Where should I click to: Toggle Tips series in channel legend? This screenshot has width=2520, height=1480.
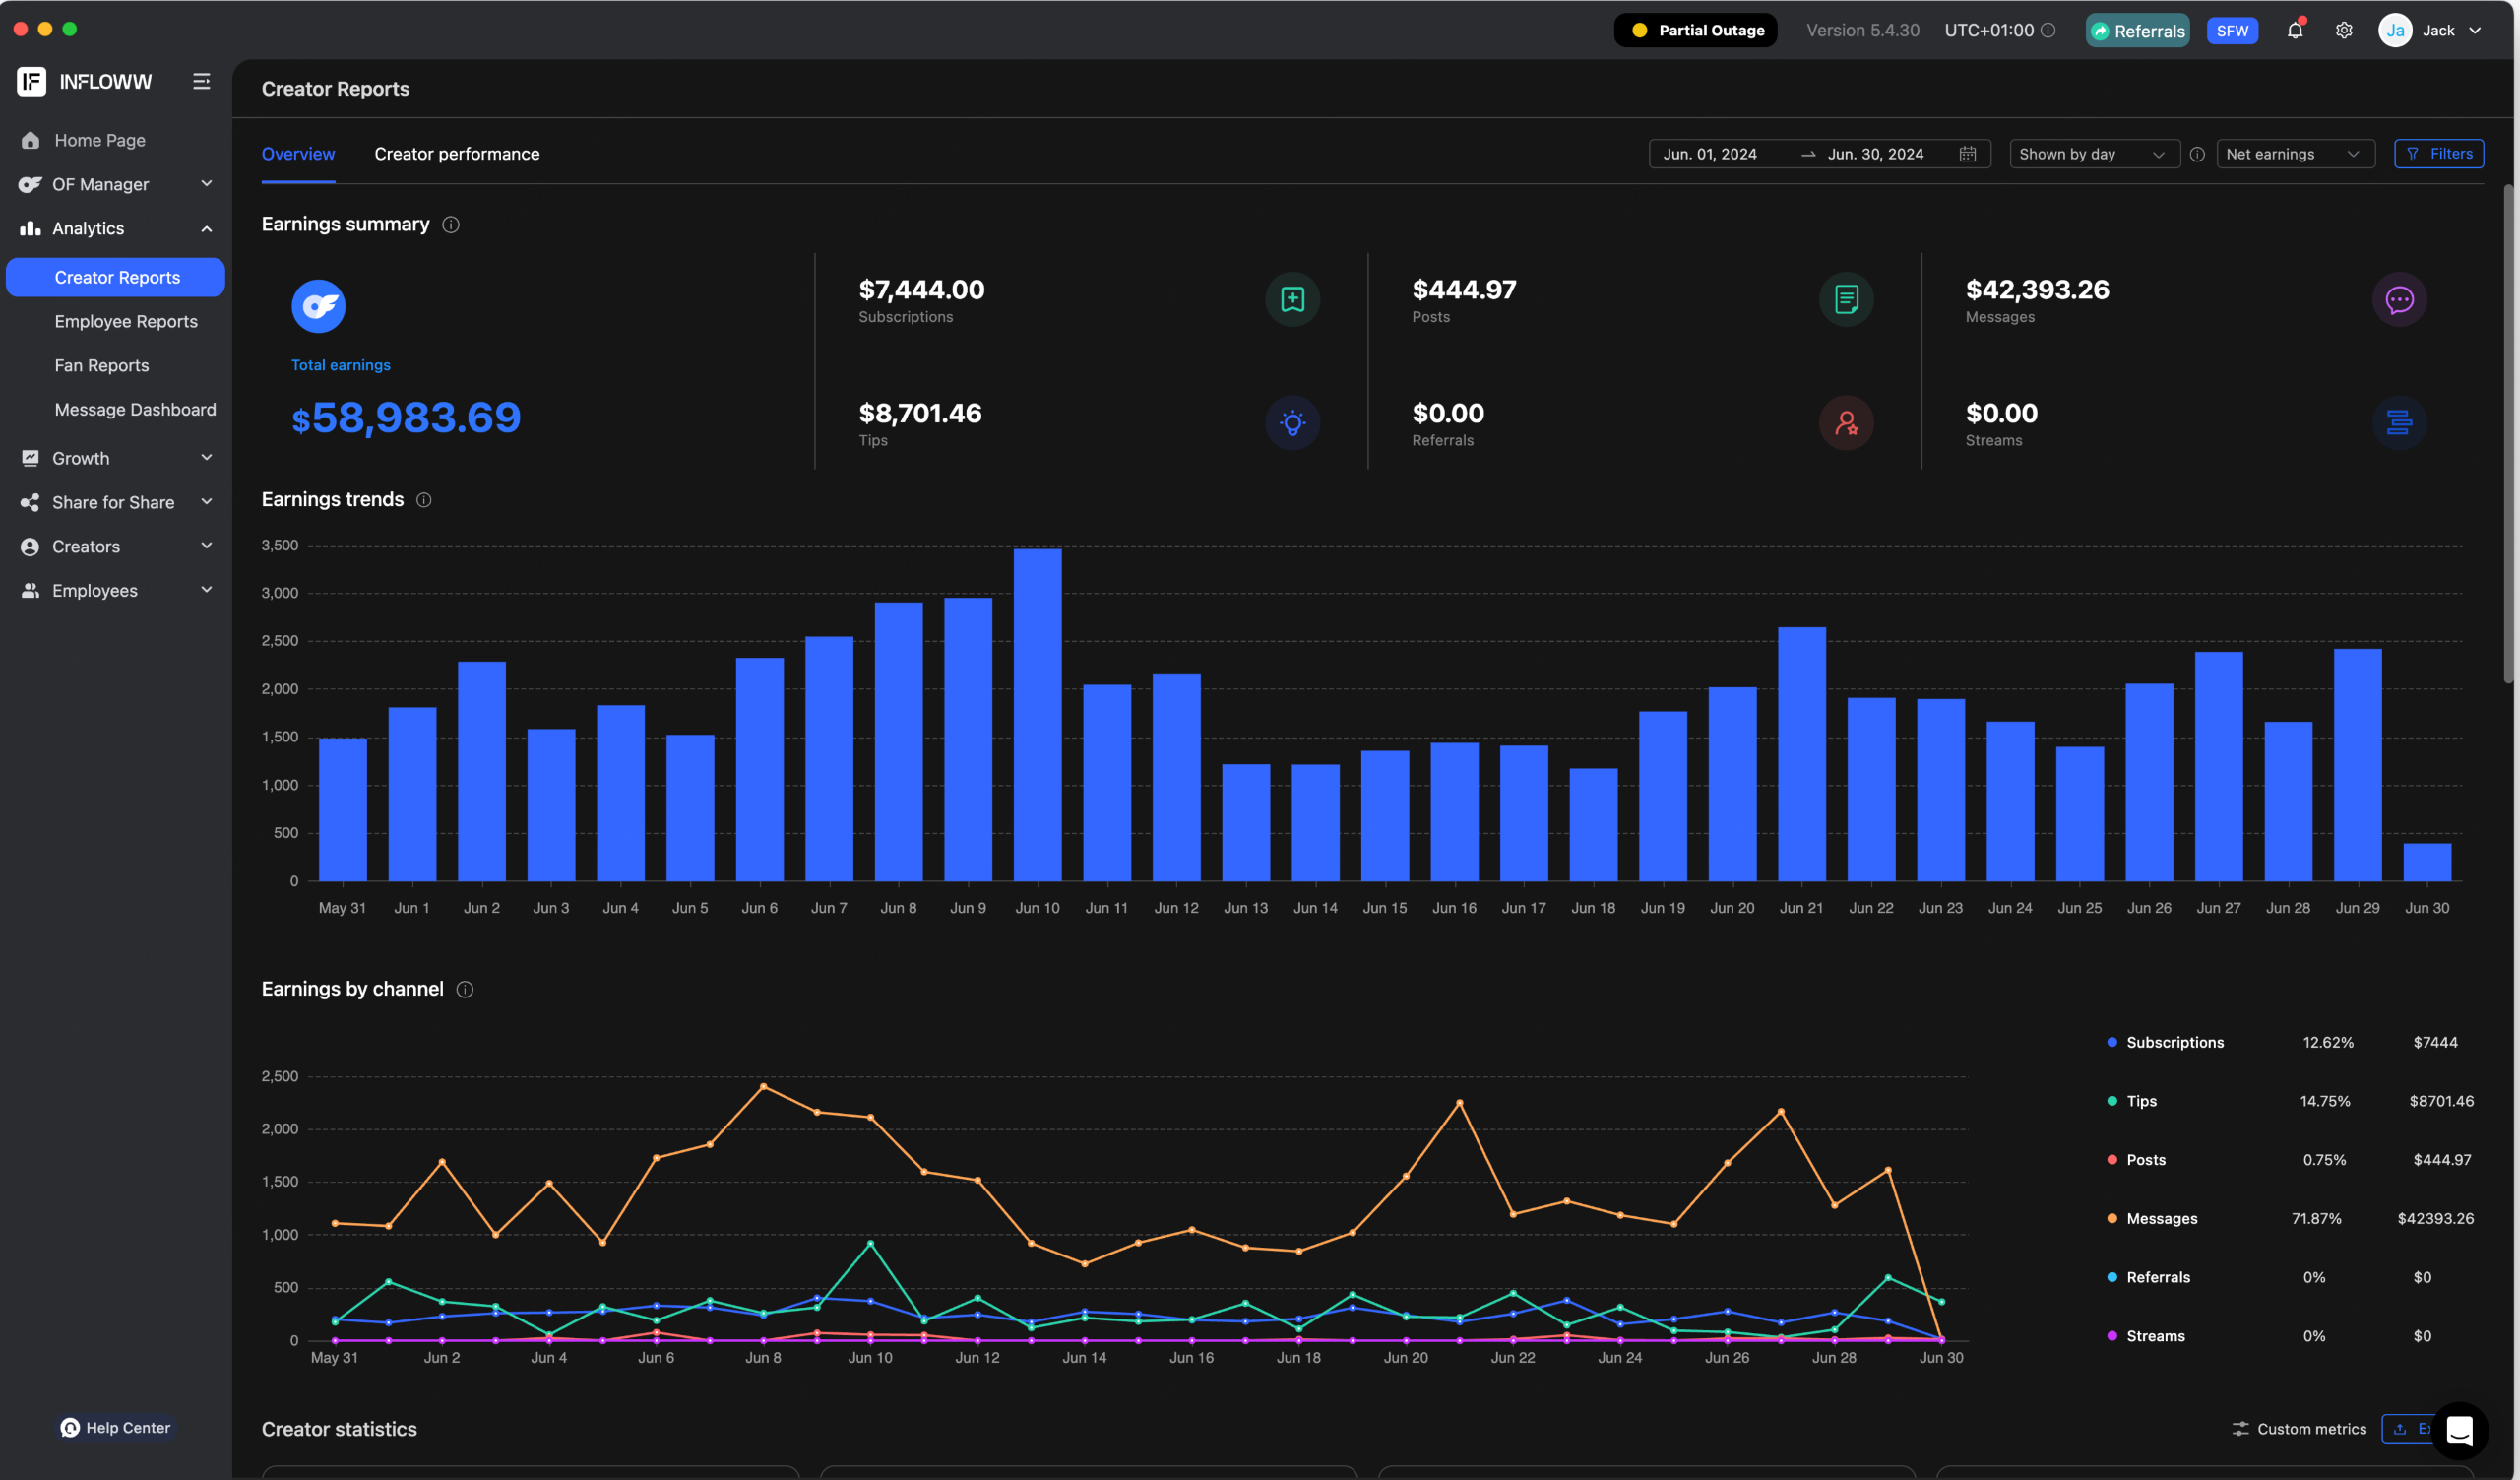click(2140, 1100)
